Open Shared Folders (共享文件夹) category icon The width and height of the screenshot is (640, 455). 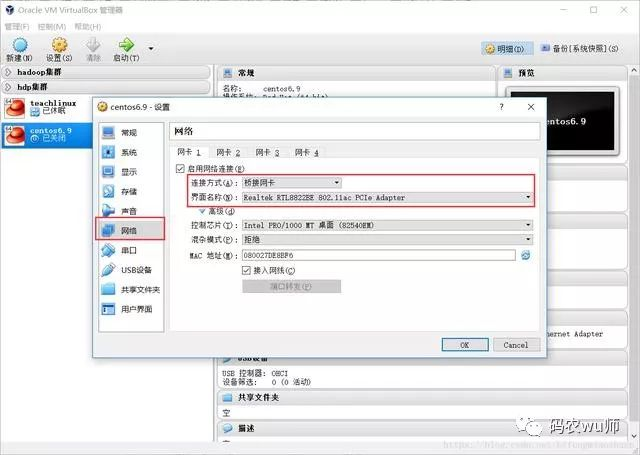(108, 289)
